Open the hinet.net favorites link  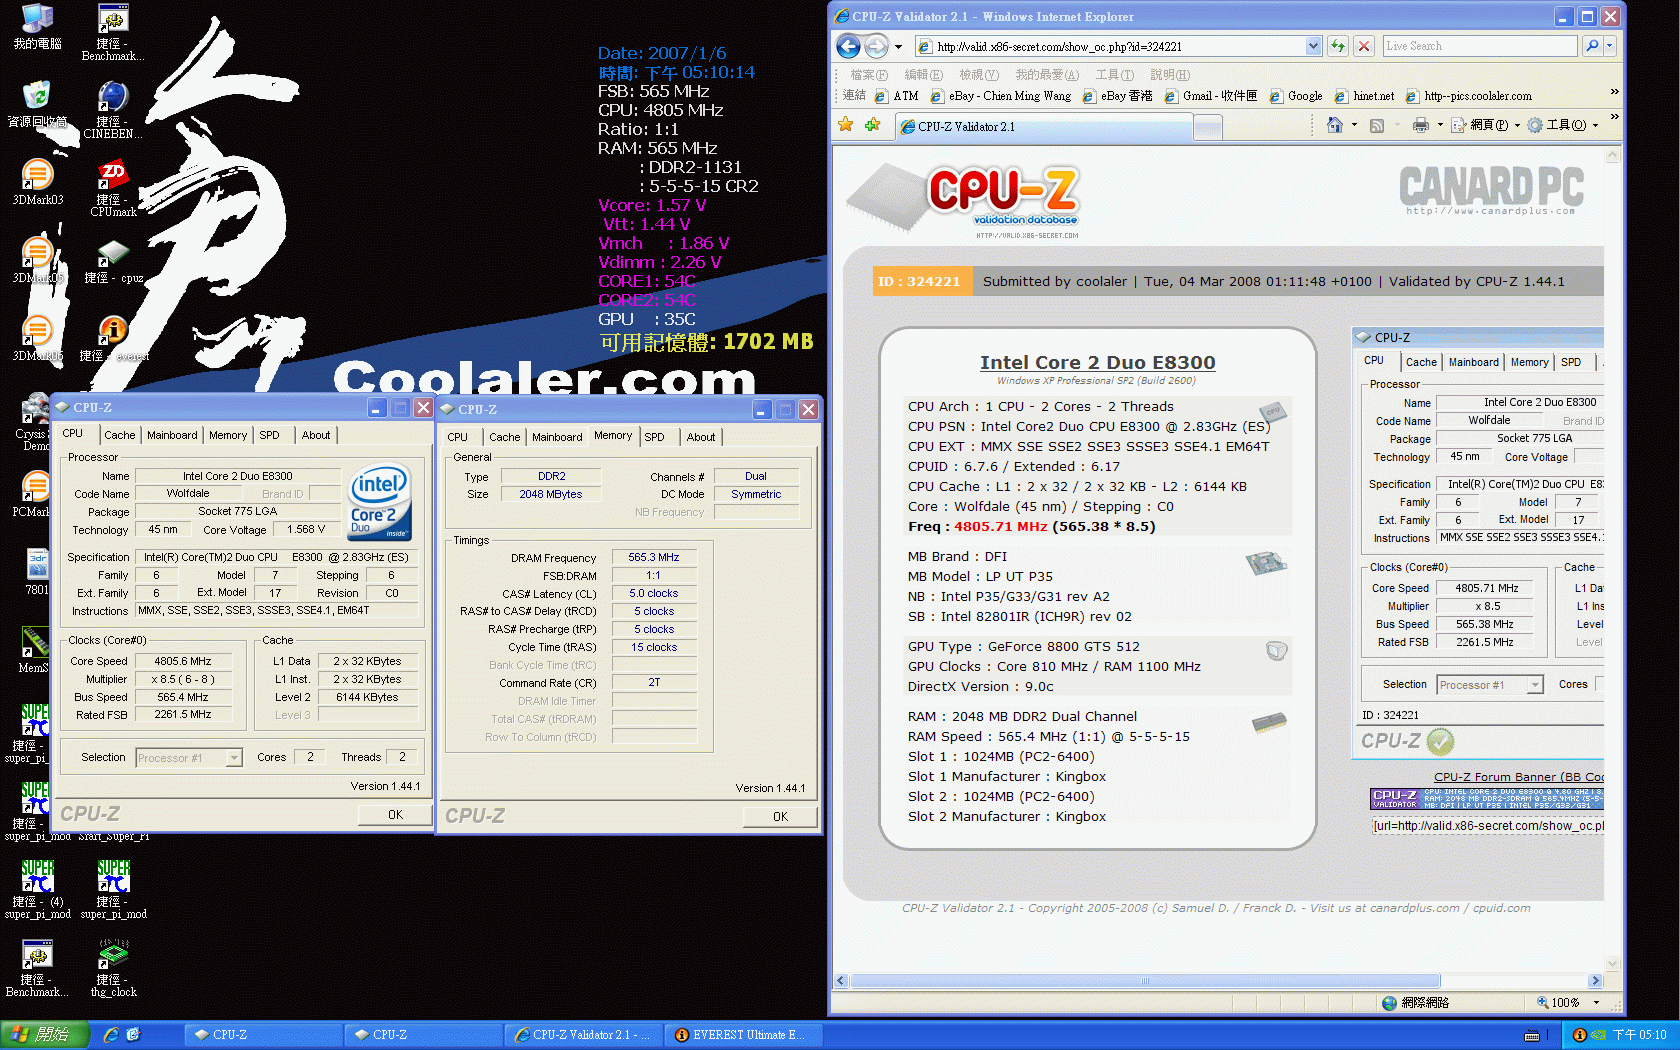[x=1364, y=96]
